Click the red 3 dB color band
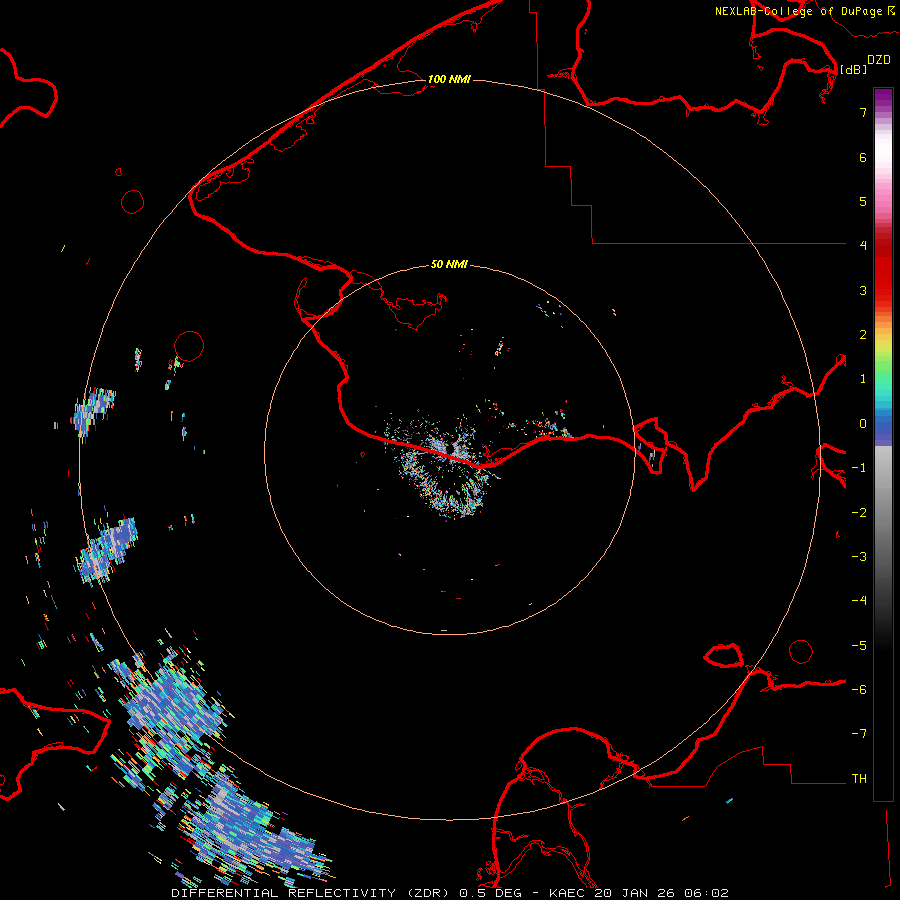900x900 pixels. [x=883, y=290]
